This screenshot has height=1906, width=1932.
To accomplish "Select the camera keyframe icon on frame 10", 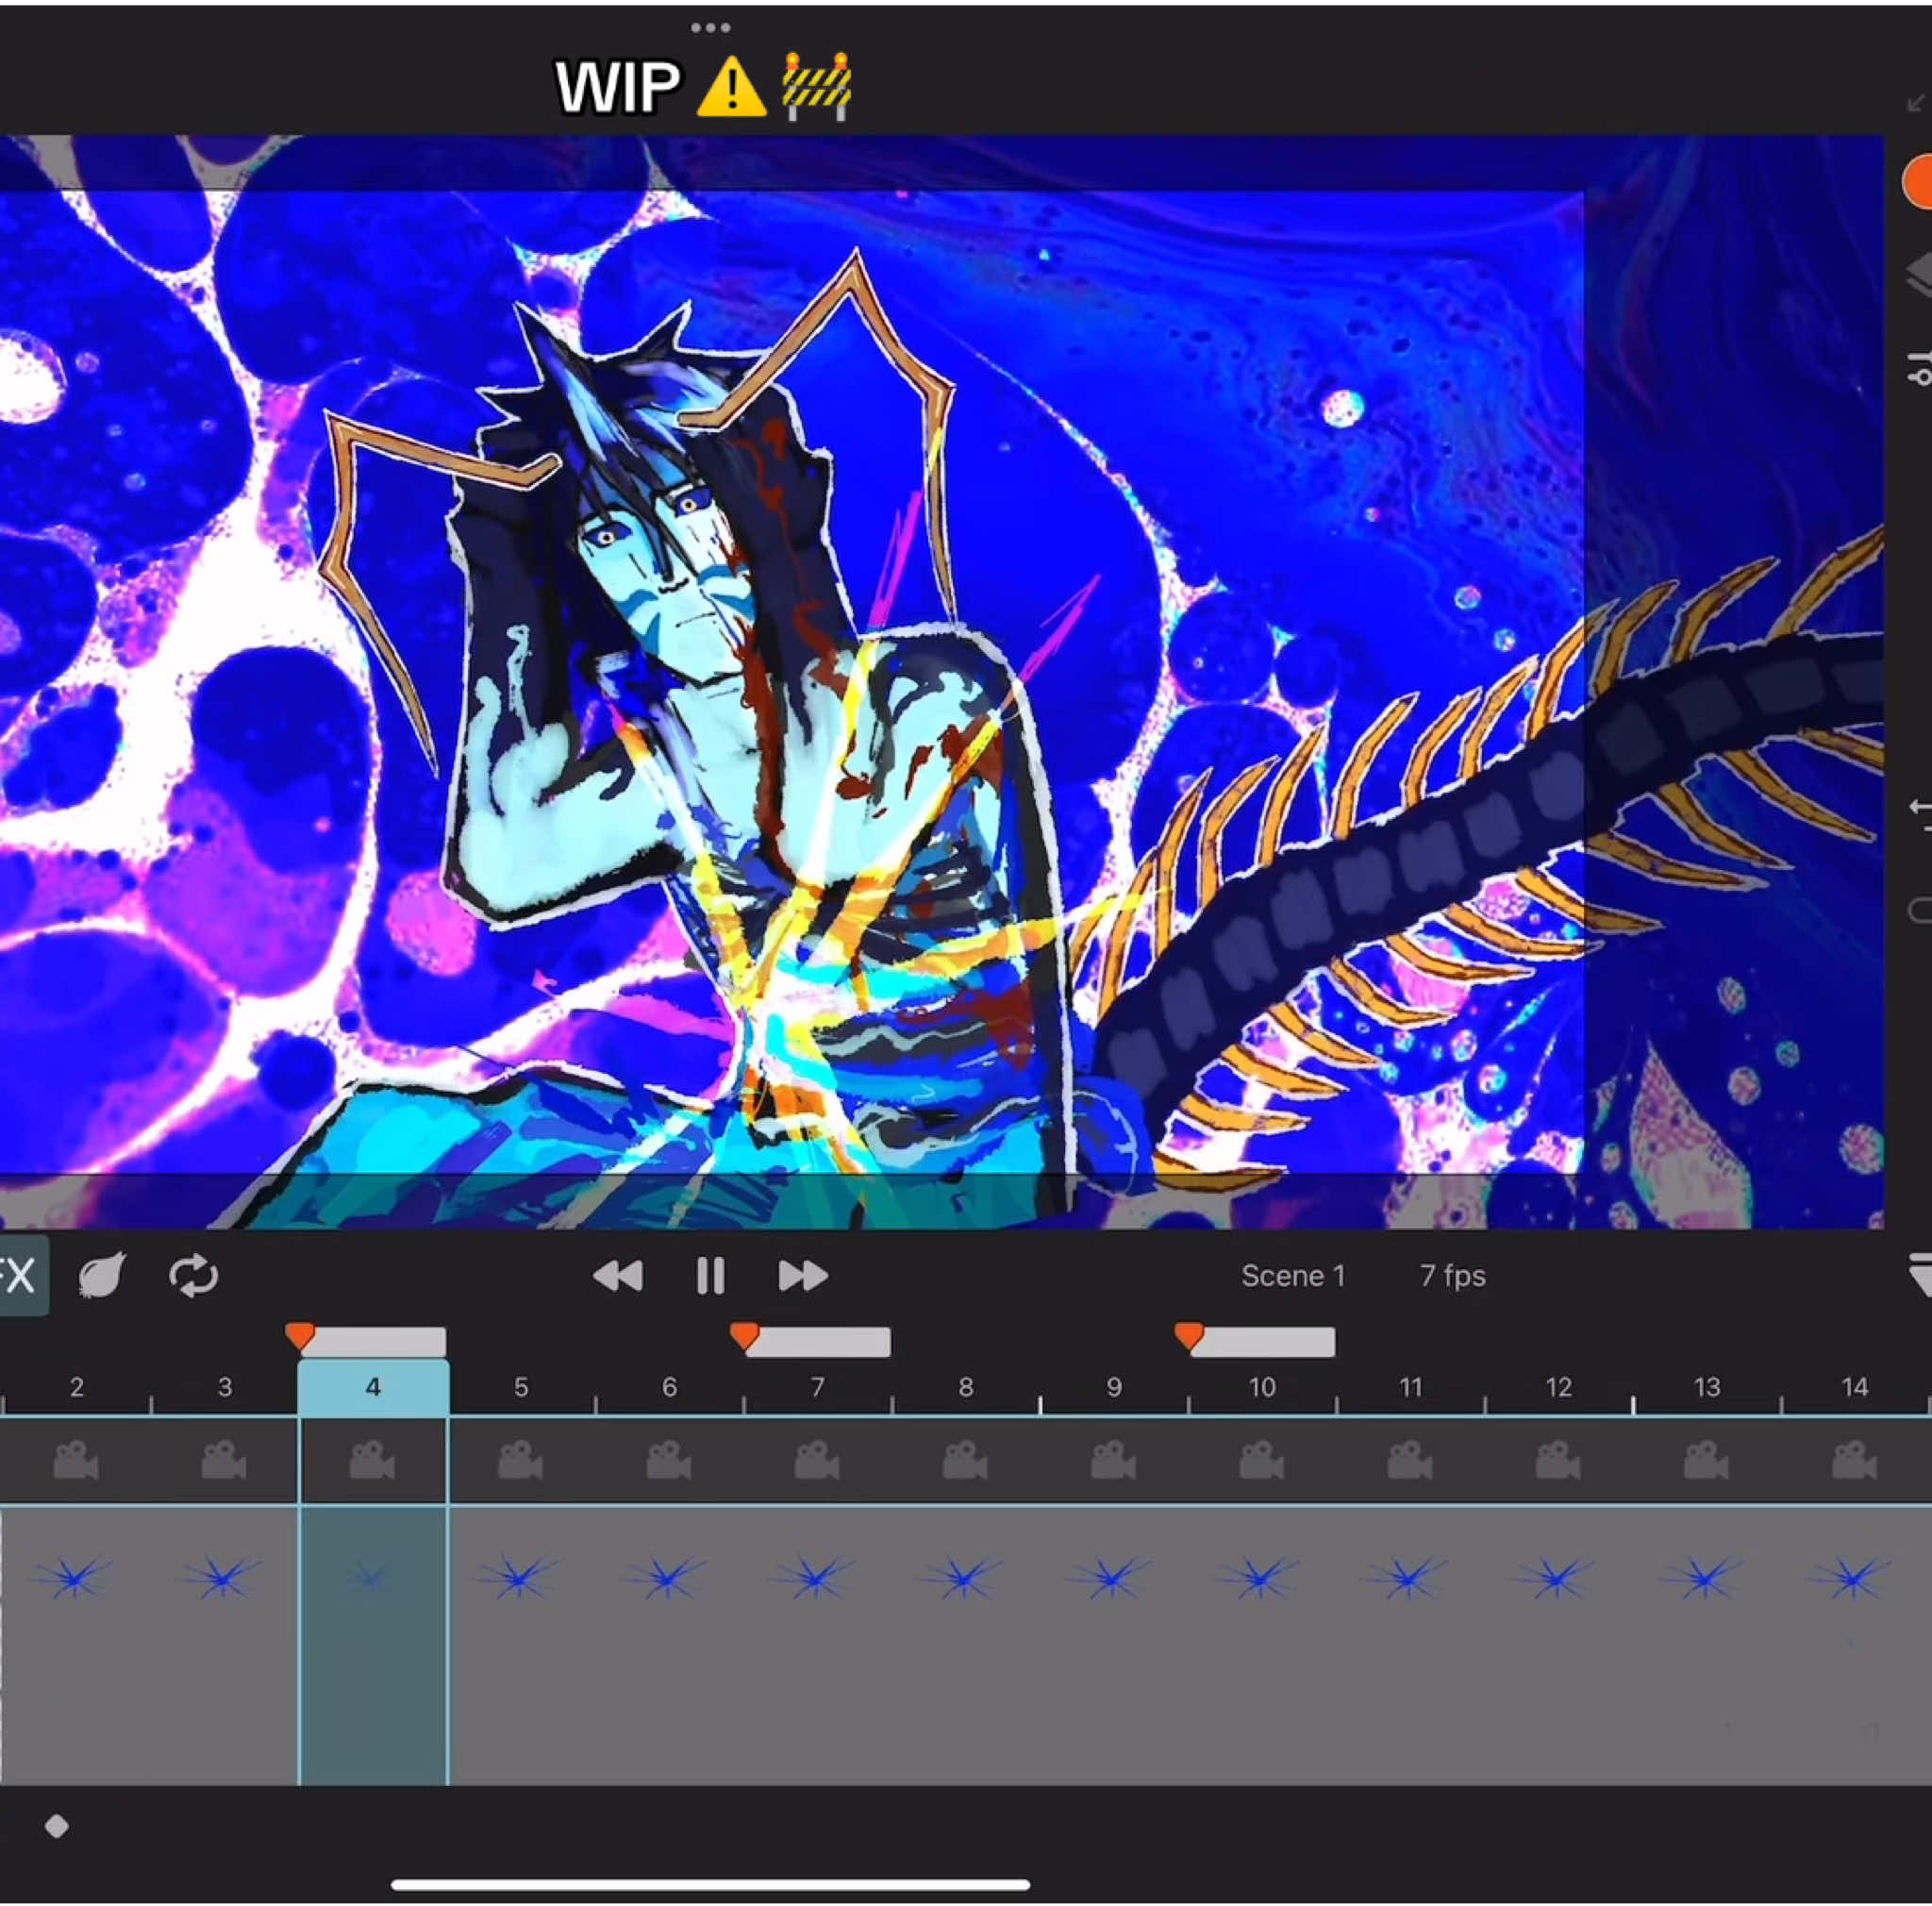I will [1262, 1461].
